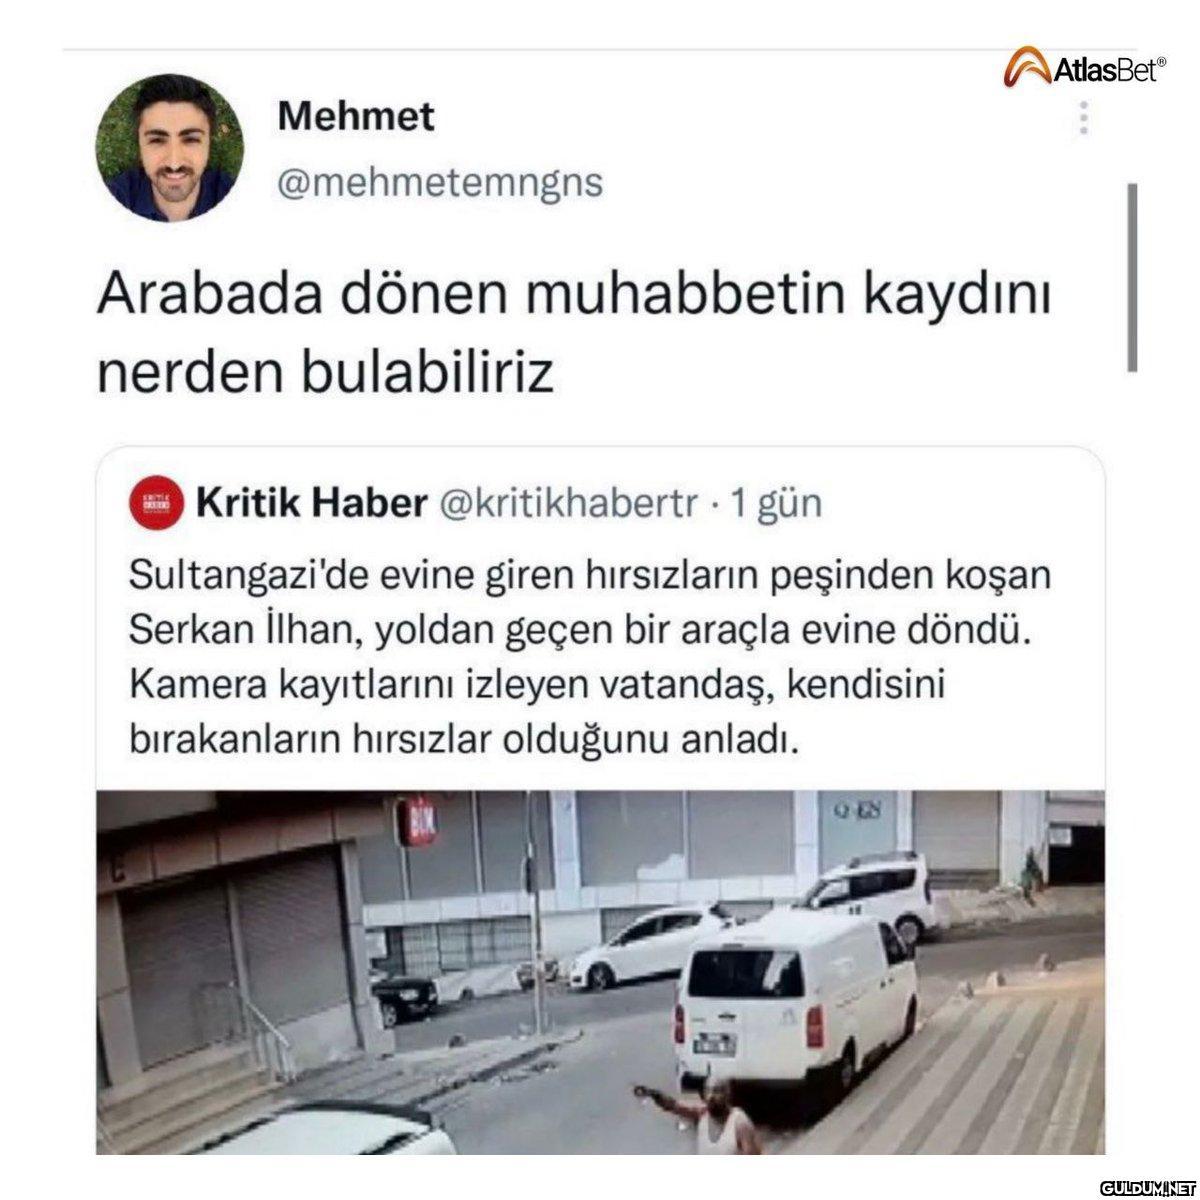The width and height of the screenshot is (1200, 1200).
Task: Open Mehmet's profile picture
Action: [x=170, y=148]
